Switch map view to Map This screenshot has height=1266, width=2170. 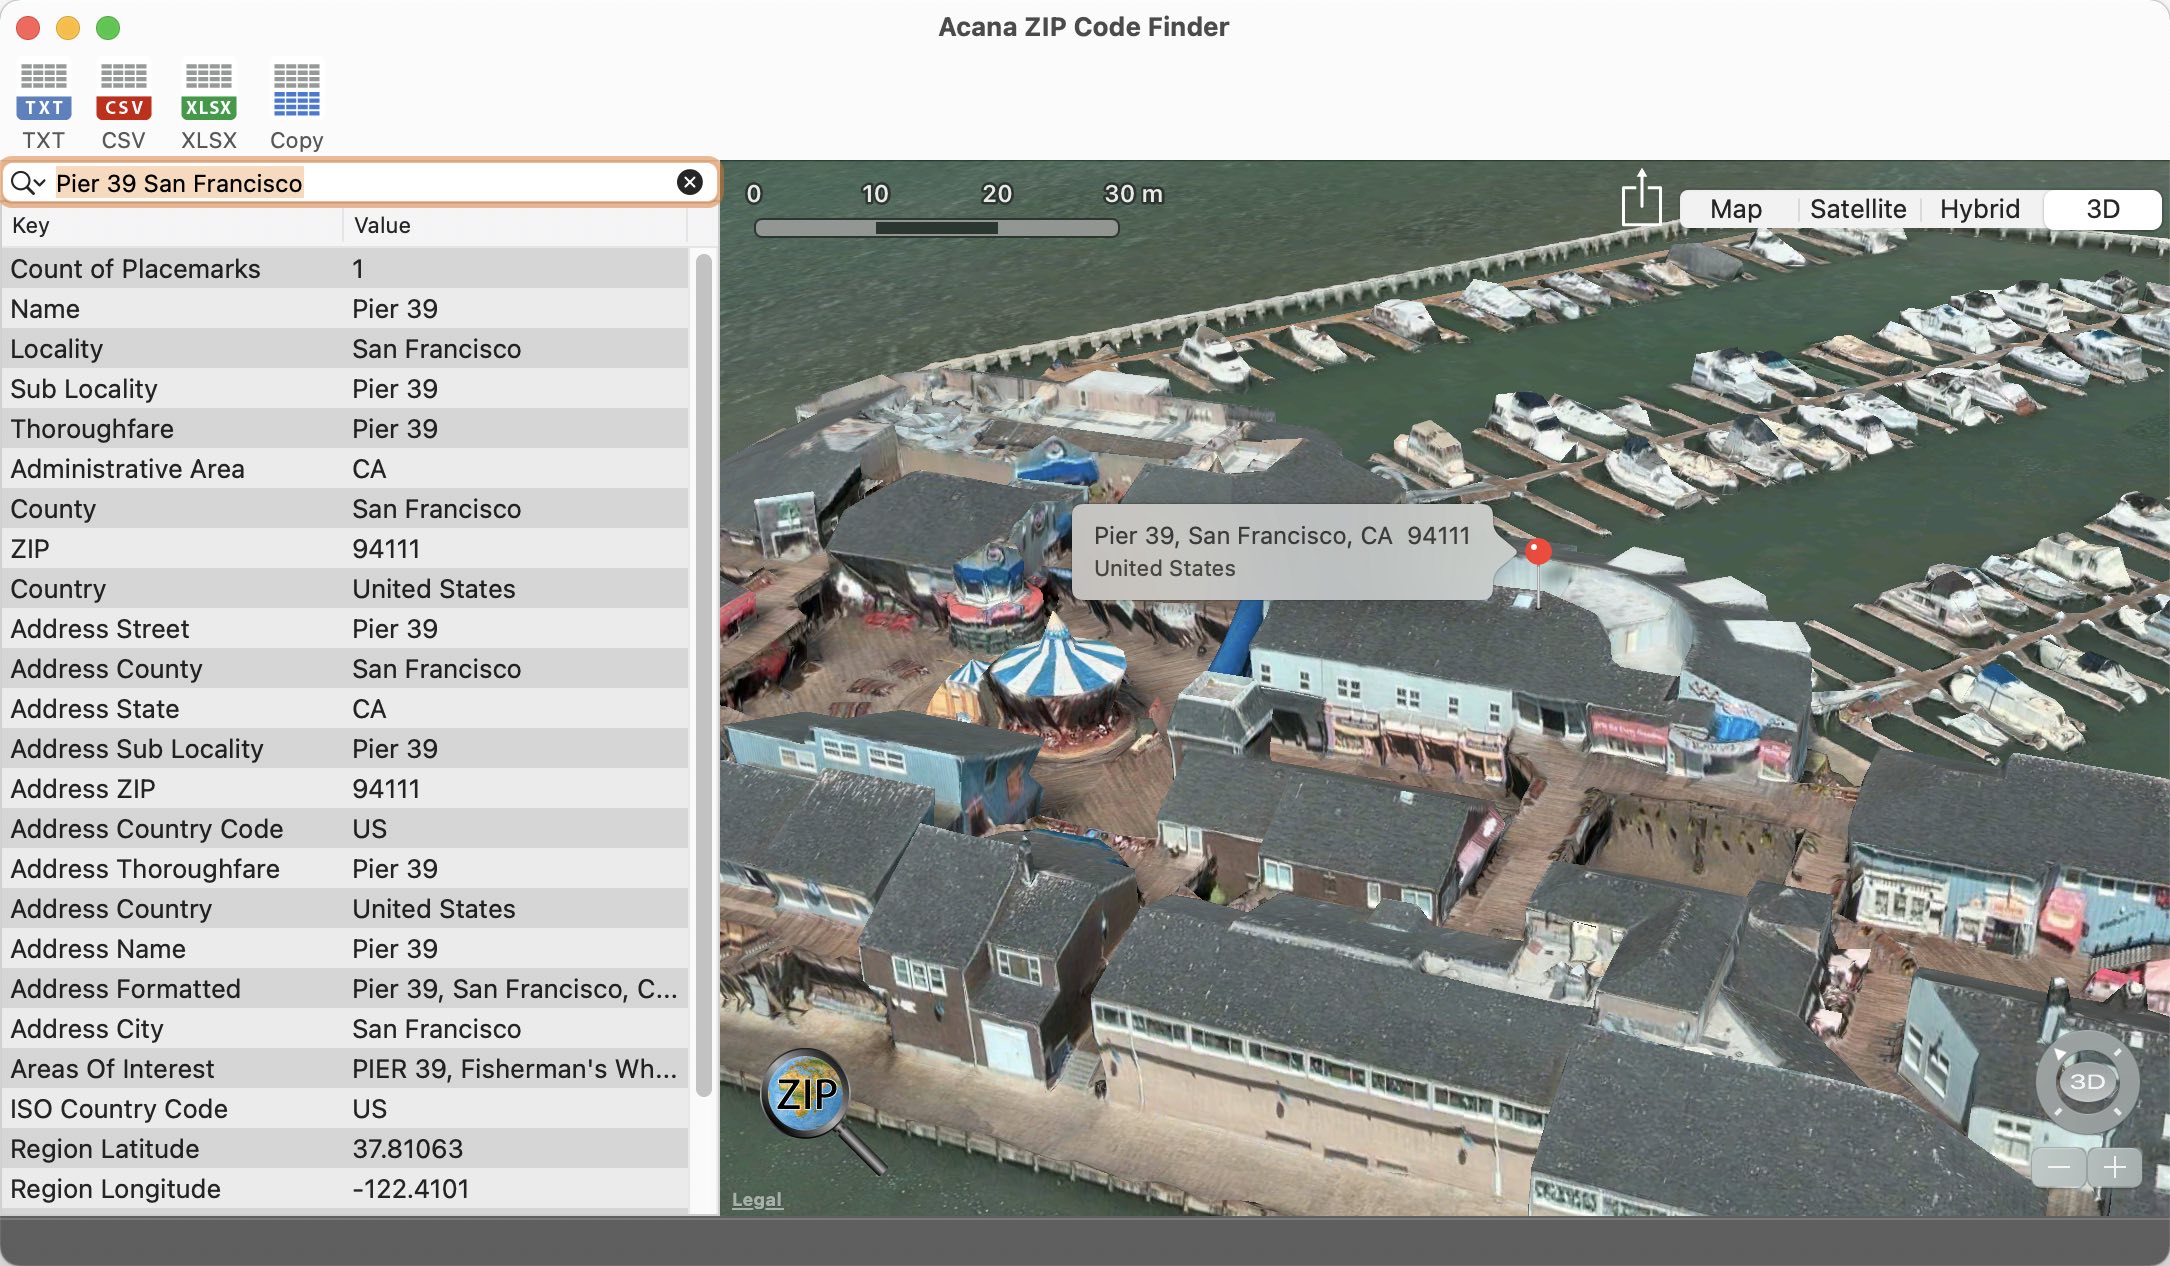click(1736, 209)
